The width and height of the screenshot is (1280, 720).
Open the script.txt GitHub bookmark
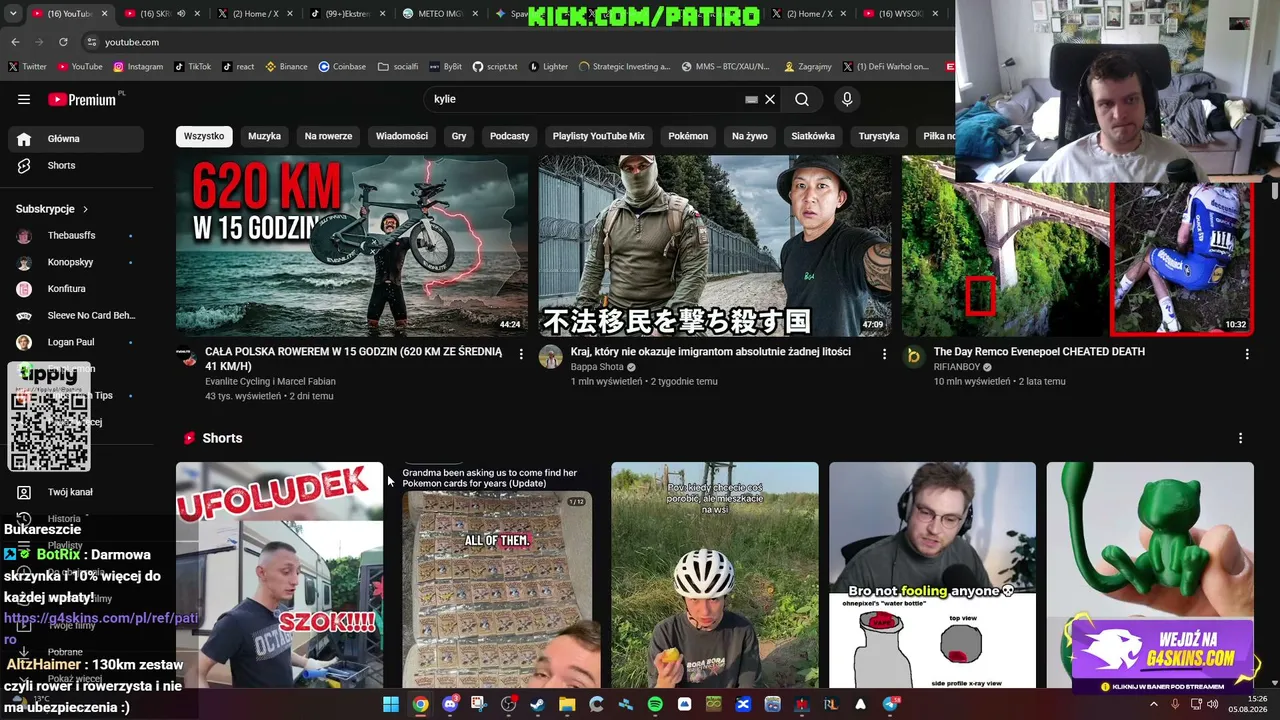pyautogui.click(x=495, y=67)
